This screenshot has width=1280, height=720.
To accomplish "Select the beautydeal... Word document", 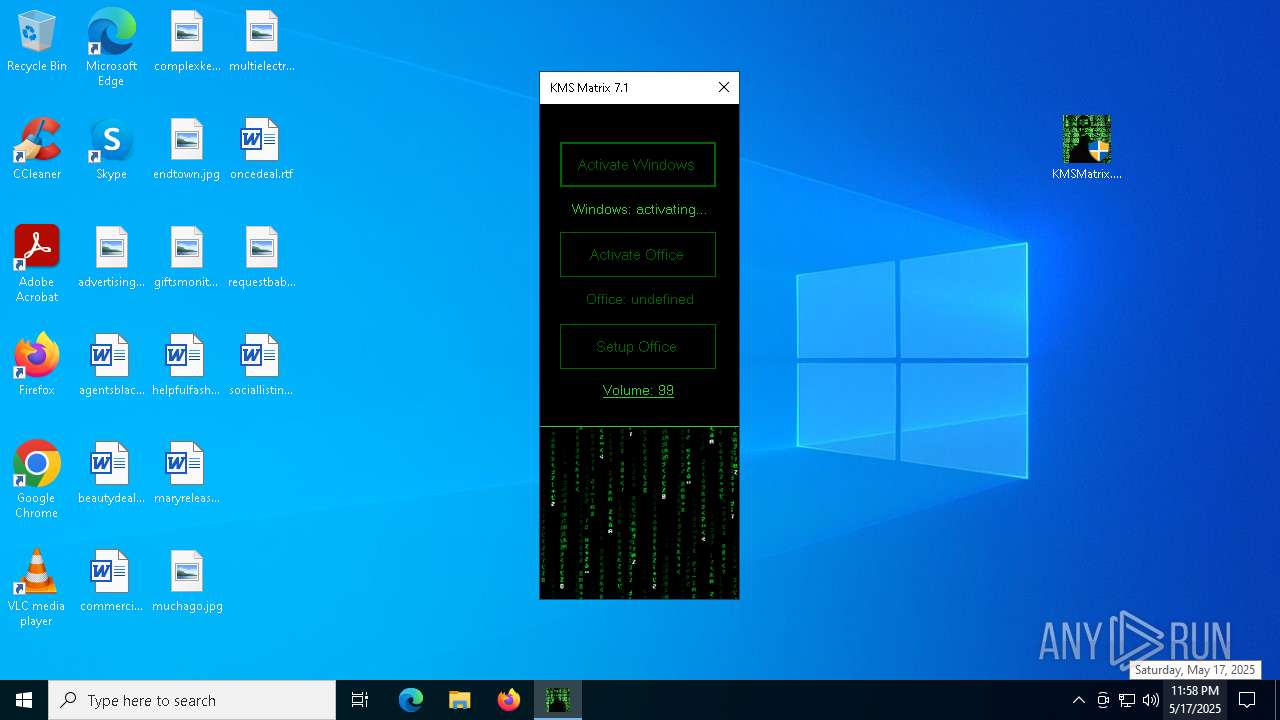I will (x=111, y=473).
